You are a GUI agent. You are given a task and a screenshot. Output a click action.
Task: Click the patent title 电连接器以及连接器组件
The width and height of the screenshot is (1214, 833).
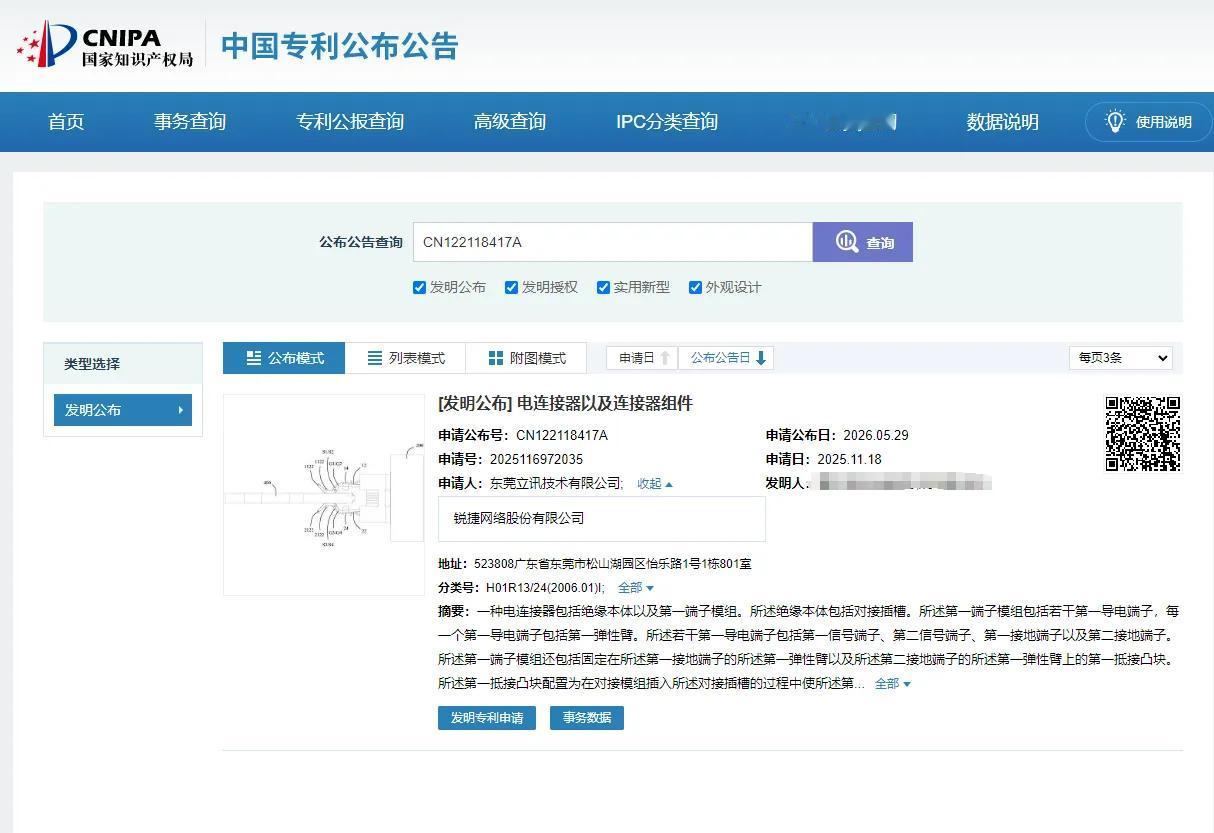(604, 404)
